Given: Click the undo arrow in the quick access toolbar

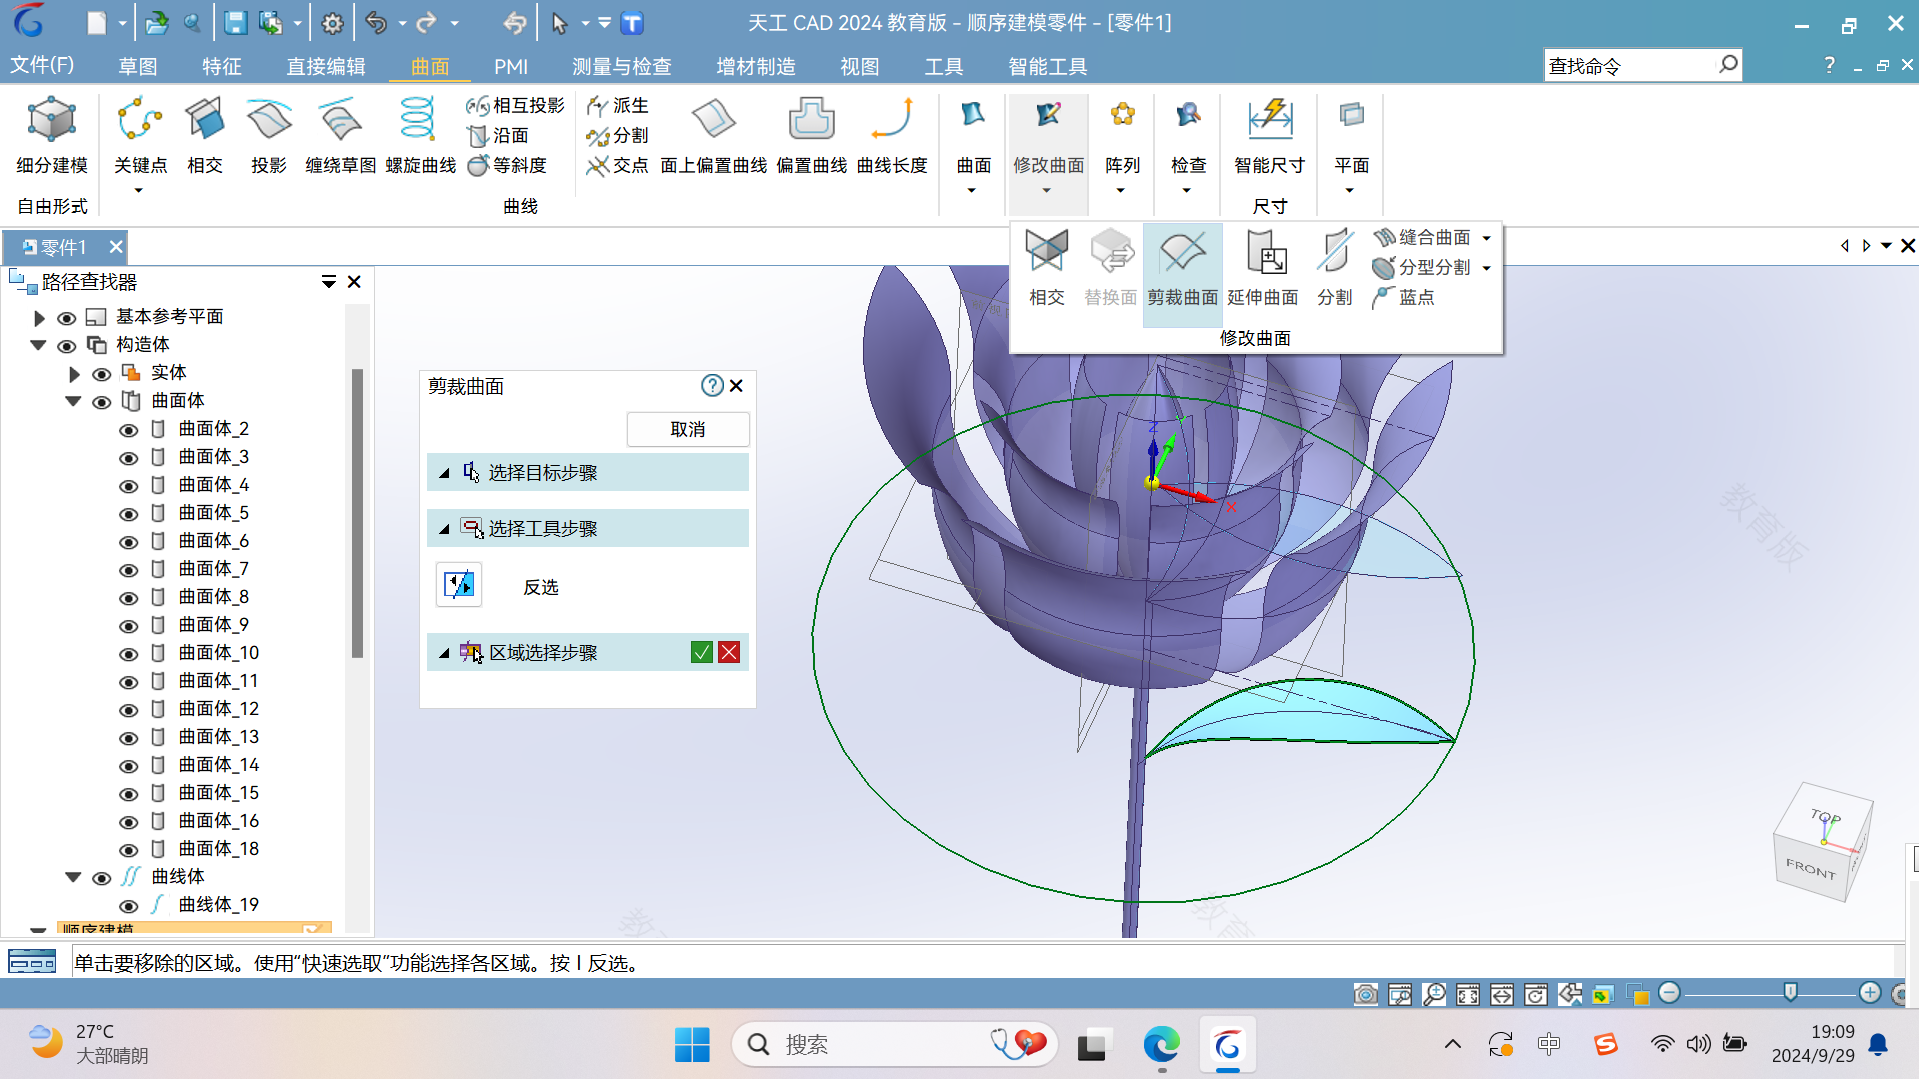Looking at the screenshot, I should [x=375, y=23].
